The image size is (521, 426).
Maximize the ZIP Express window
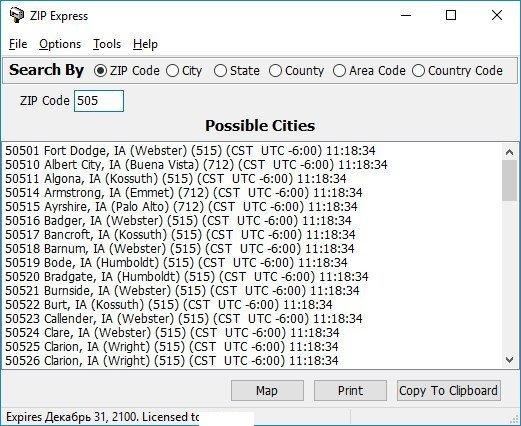click(451, 15)
